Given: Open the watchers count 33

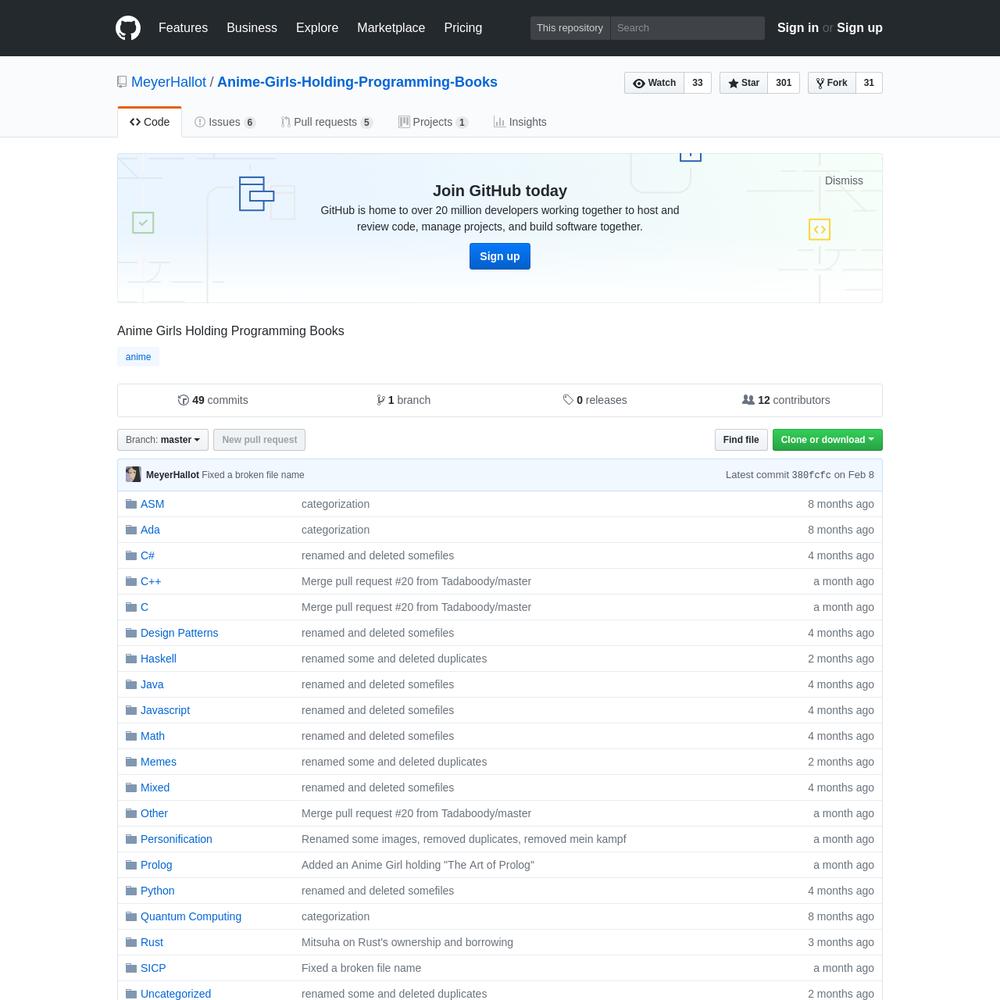Looking at the screenshot, I should tap(698, 83).
